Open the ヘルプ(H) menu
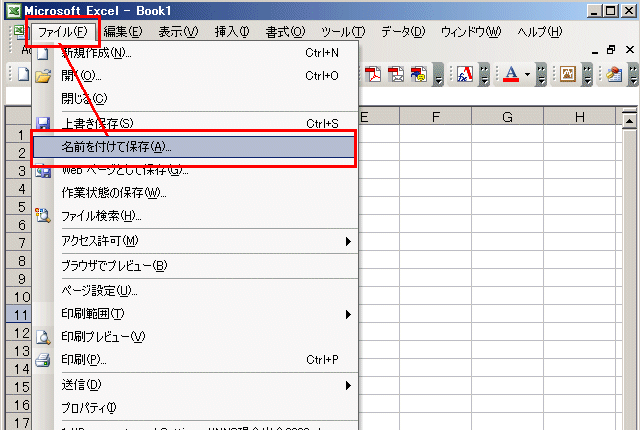640x430 pixels. [540, 32]
